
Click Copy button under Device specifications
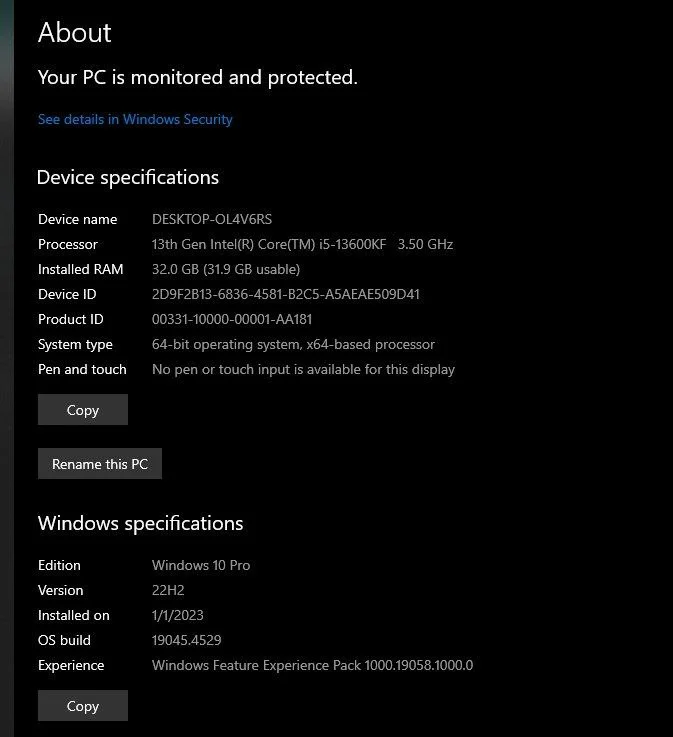point(83,410)
